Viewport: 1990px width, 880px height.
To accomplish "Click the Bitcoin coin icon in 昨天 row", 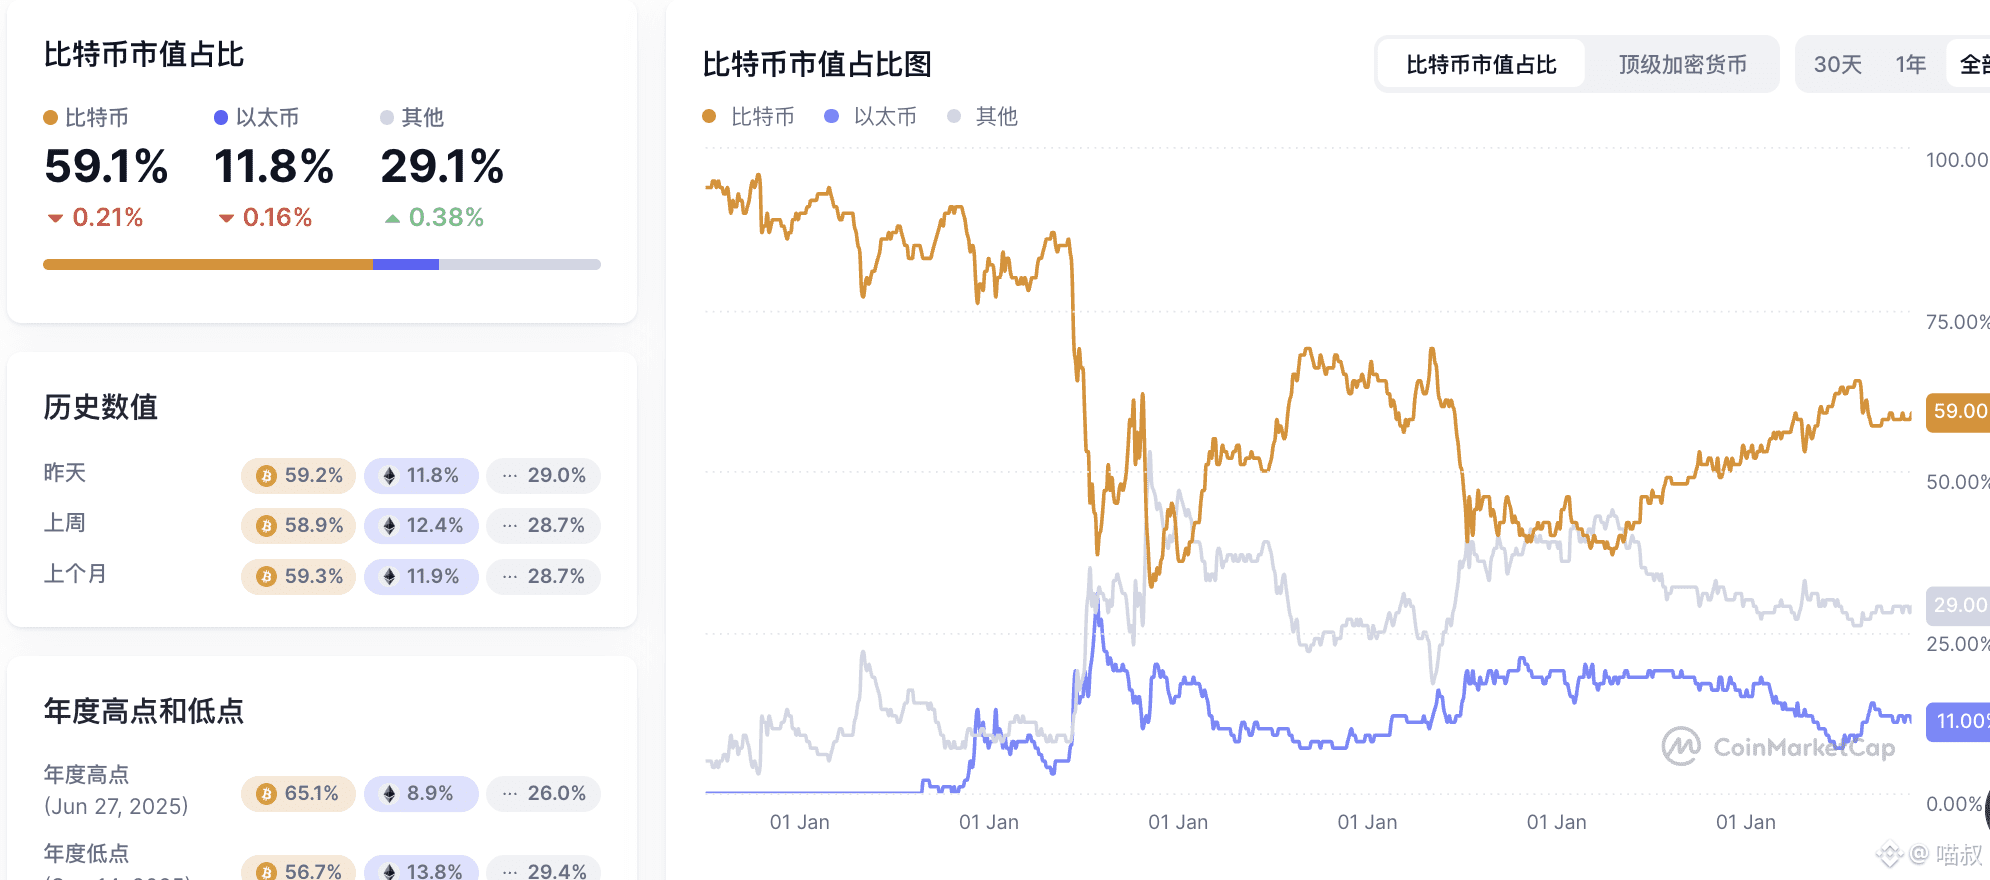I will 265,476.
